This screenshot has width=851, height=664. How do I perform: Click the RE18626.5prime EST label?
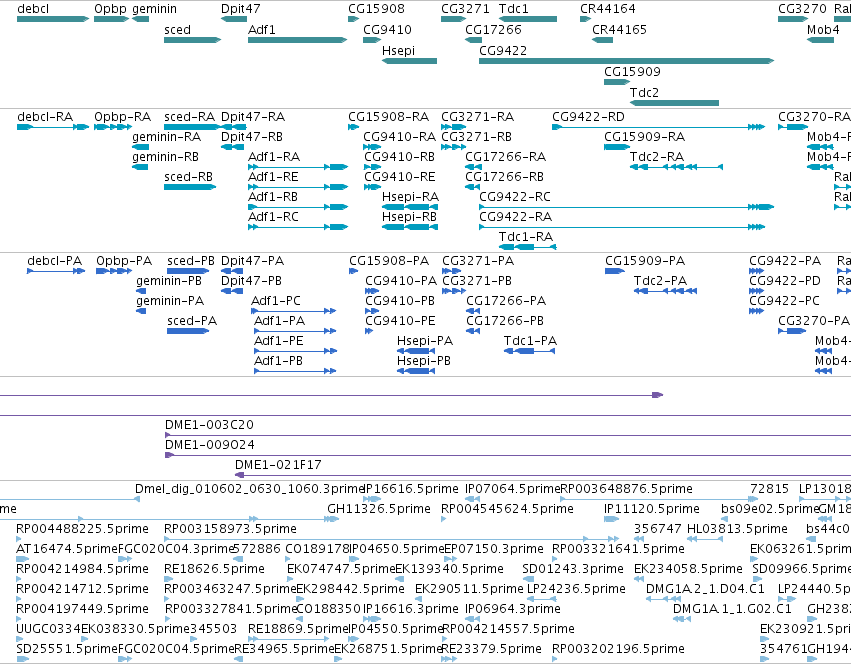point(214,568)
